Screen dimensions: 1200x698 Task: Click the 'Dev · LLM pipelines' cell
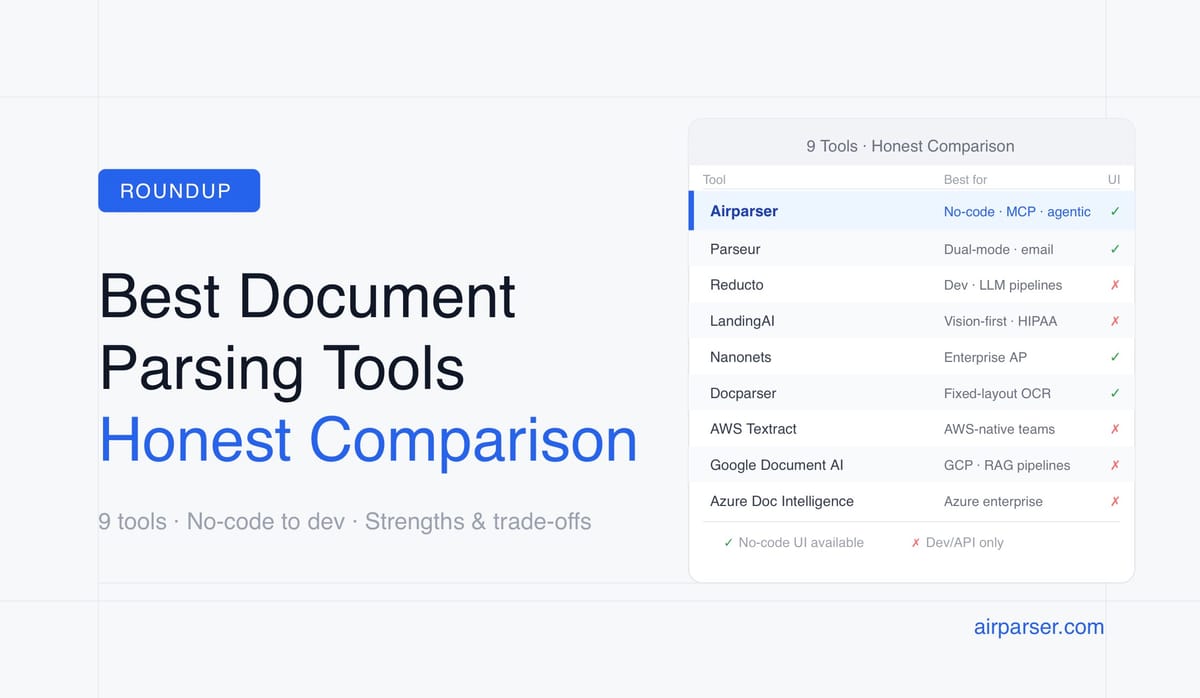tap(1003, 285)
